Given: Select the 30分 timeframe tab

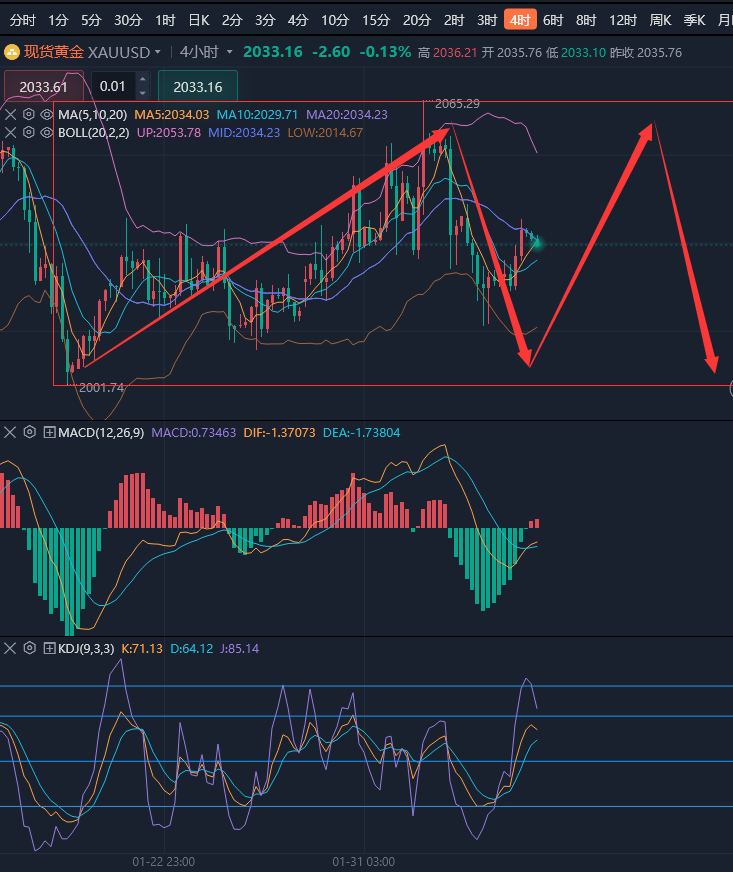Looking at the screenshot, I should 128,20.
